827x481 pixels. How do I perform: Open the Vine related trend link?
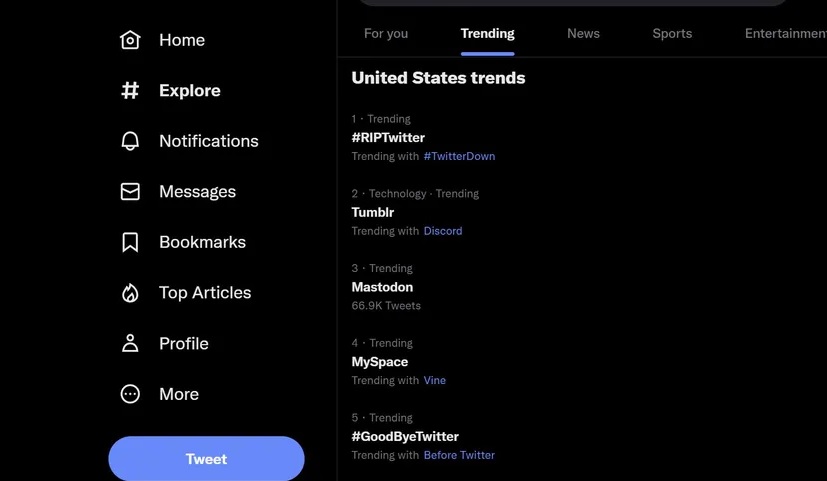(435, 380)
